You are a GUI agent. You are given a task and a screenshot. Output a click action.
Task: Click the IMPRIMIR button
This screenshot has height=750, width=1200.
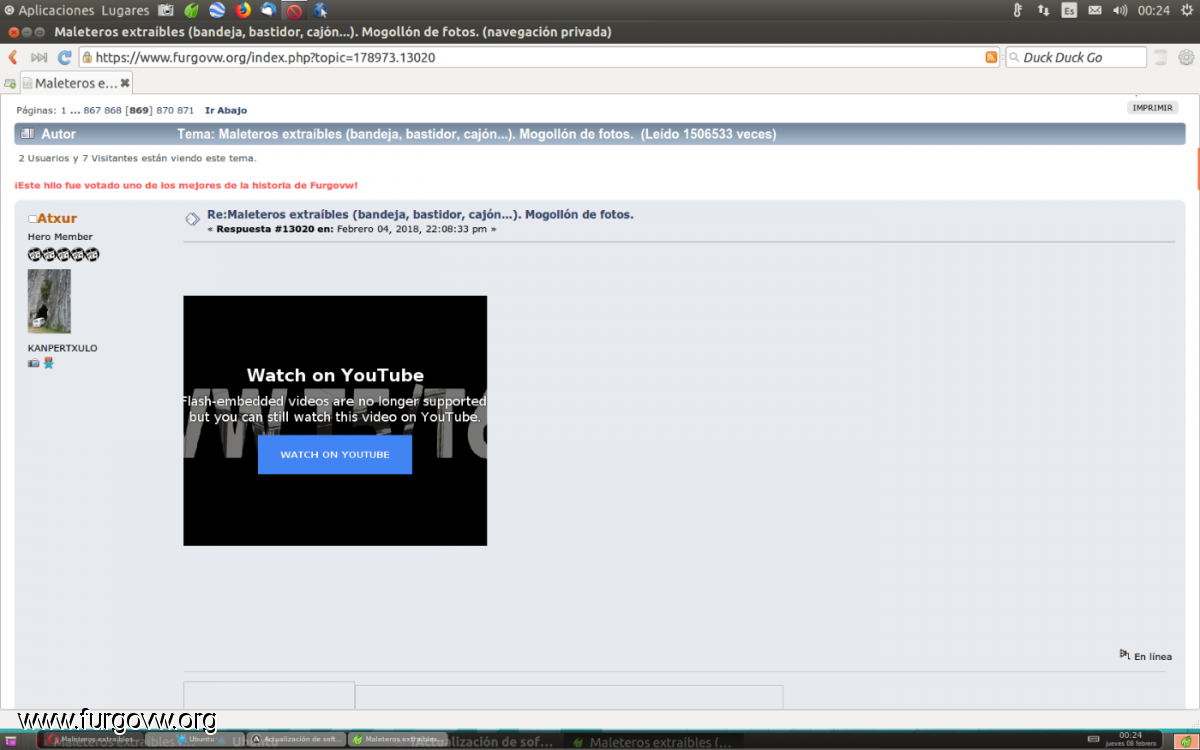pos(1152,108)
